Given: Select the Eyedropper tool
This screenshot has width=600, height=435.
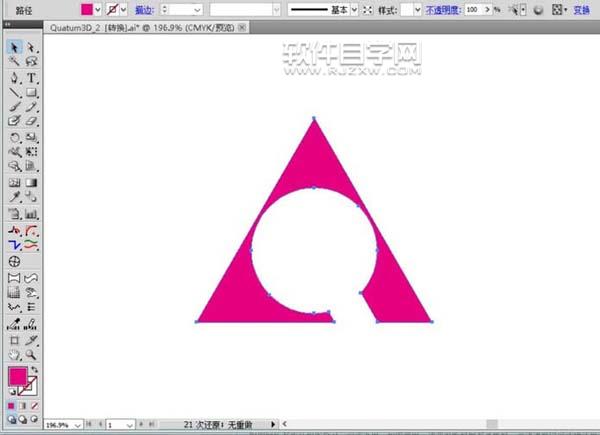Looking at the screenshot, I should (14, 197).
